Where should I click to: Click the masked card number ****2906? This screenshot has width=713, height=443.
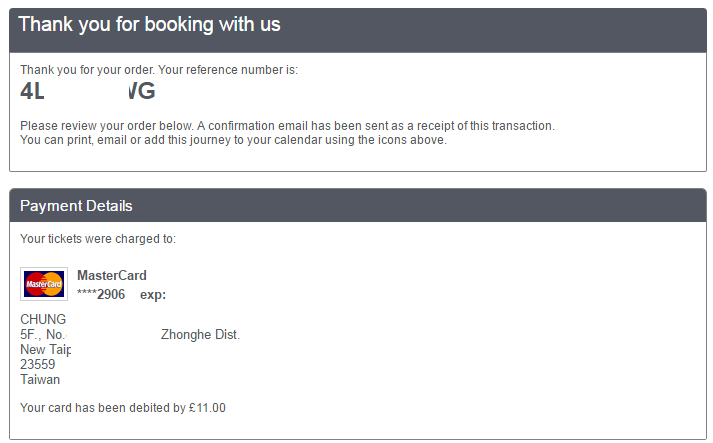[101, 294]
